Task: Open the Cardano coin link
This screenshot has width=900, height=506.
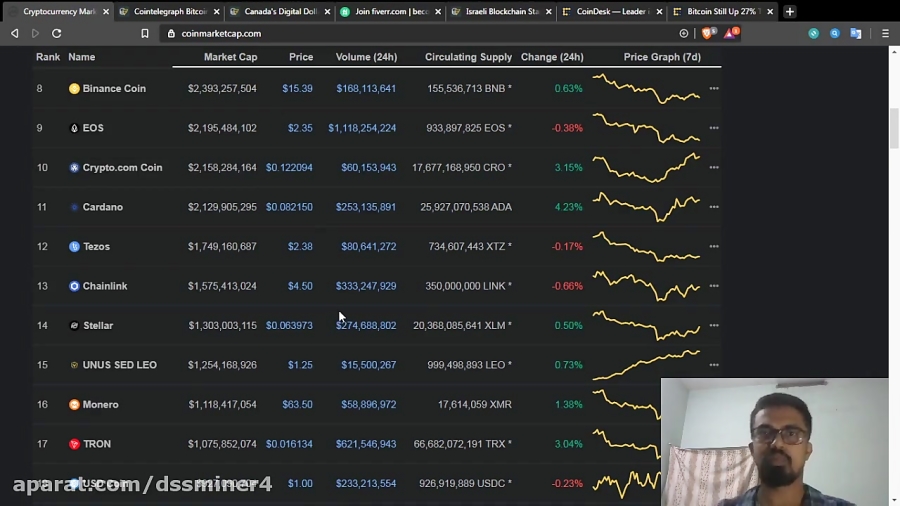Action: point(103,207)
